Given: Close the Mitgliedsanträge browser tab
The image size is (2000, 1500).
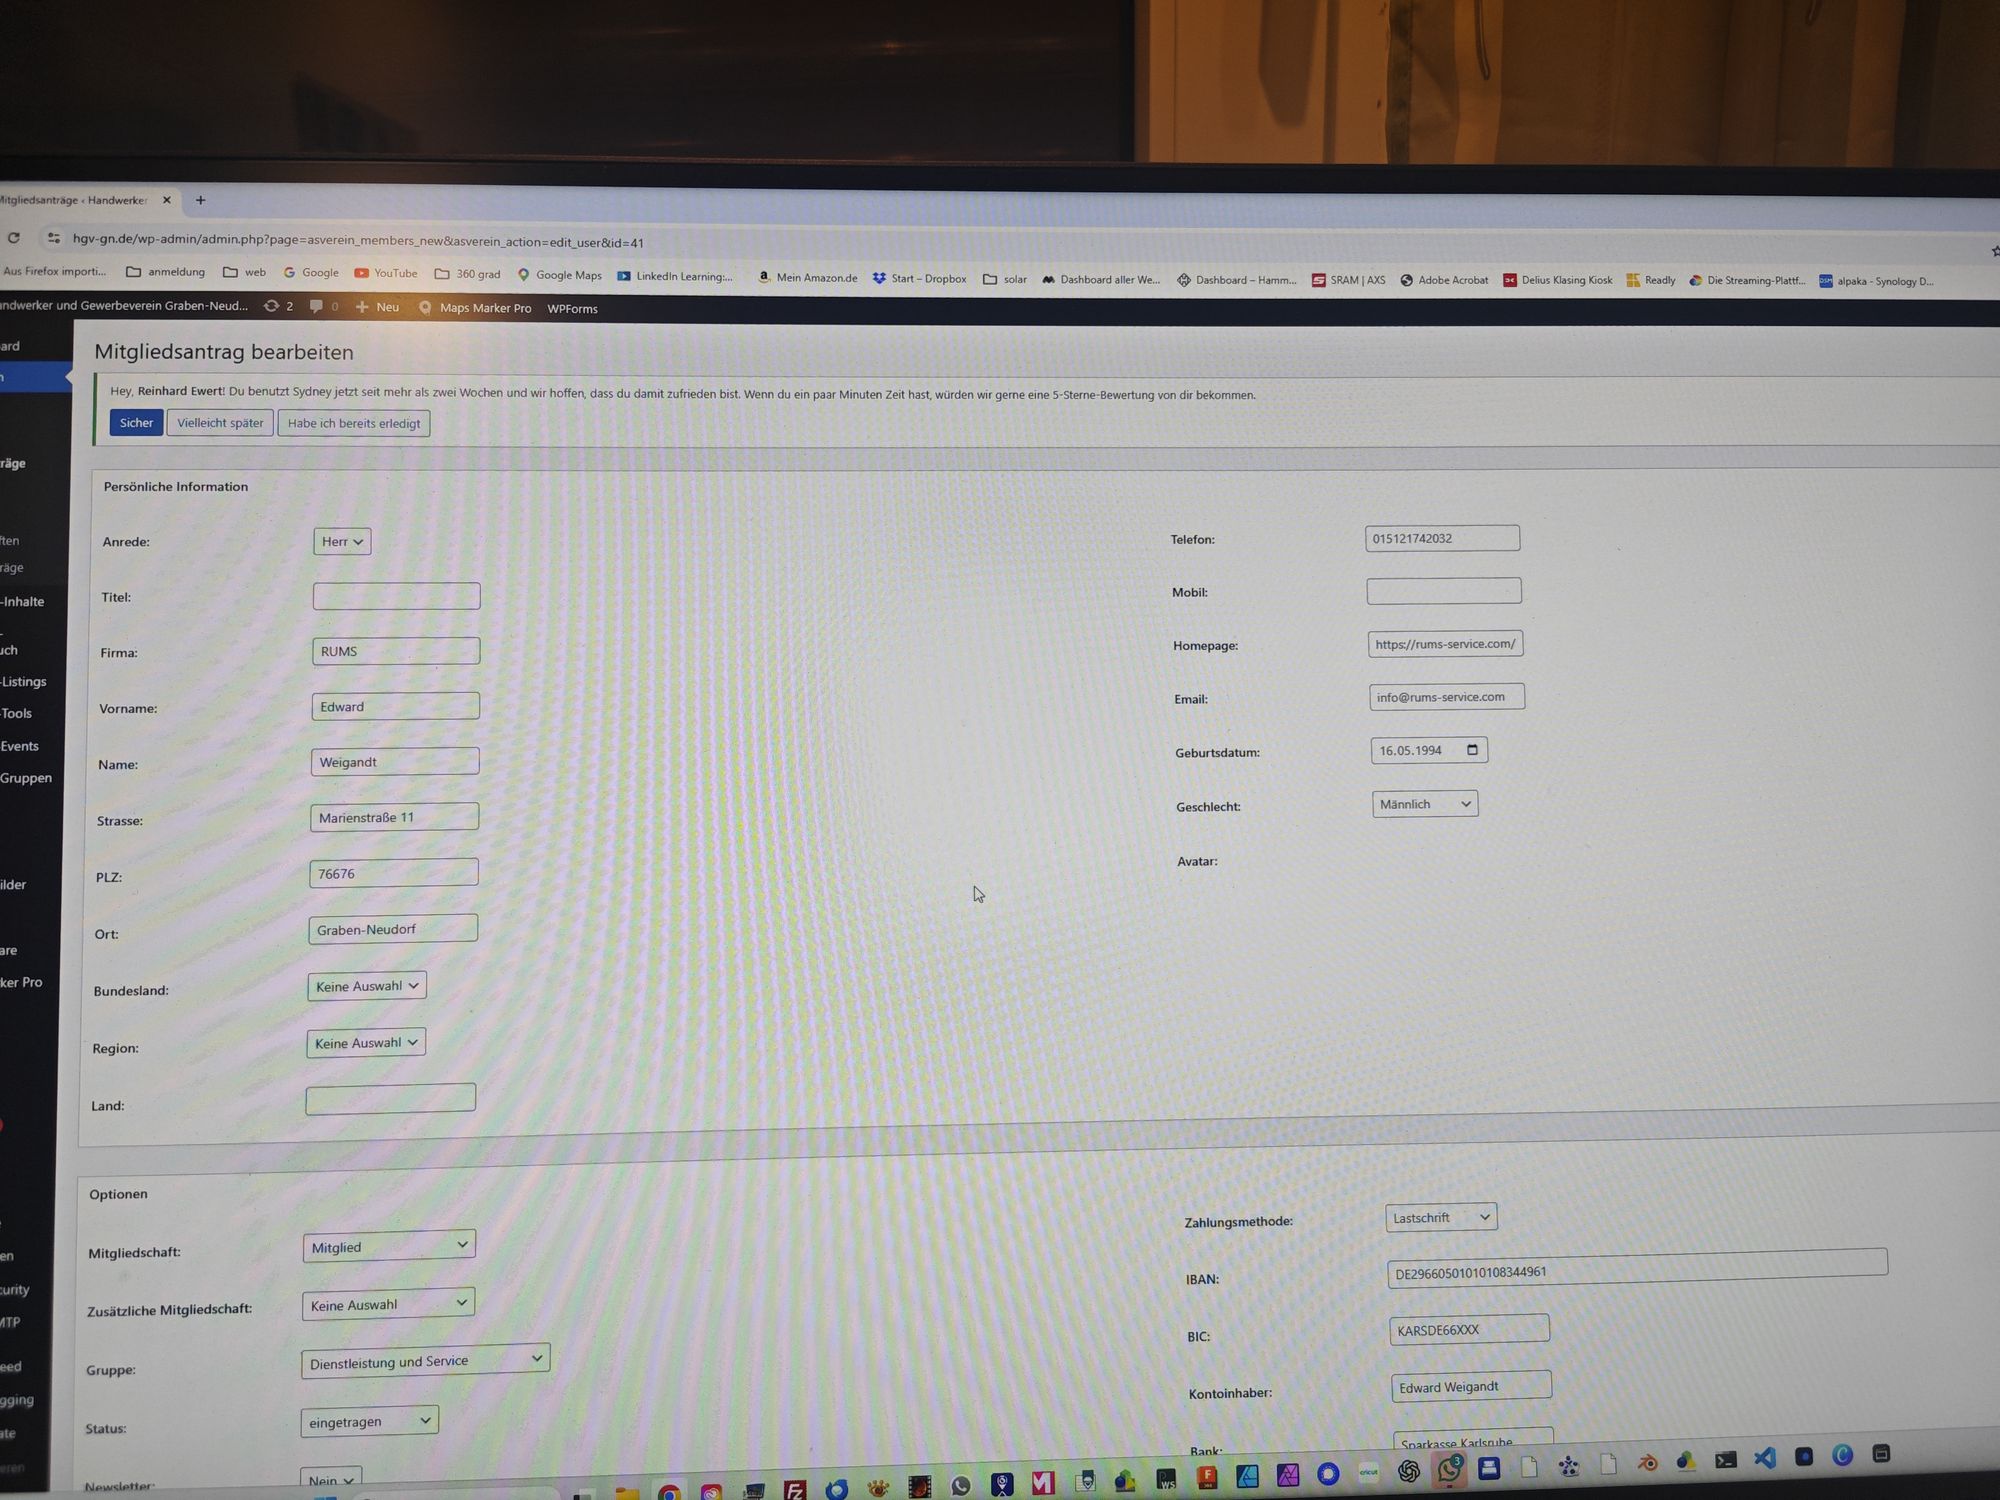Looking at the screenshot, I should 167,200.
